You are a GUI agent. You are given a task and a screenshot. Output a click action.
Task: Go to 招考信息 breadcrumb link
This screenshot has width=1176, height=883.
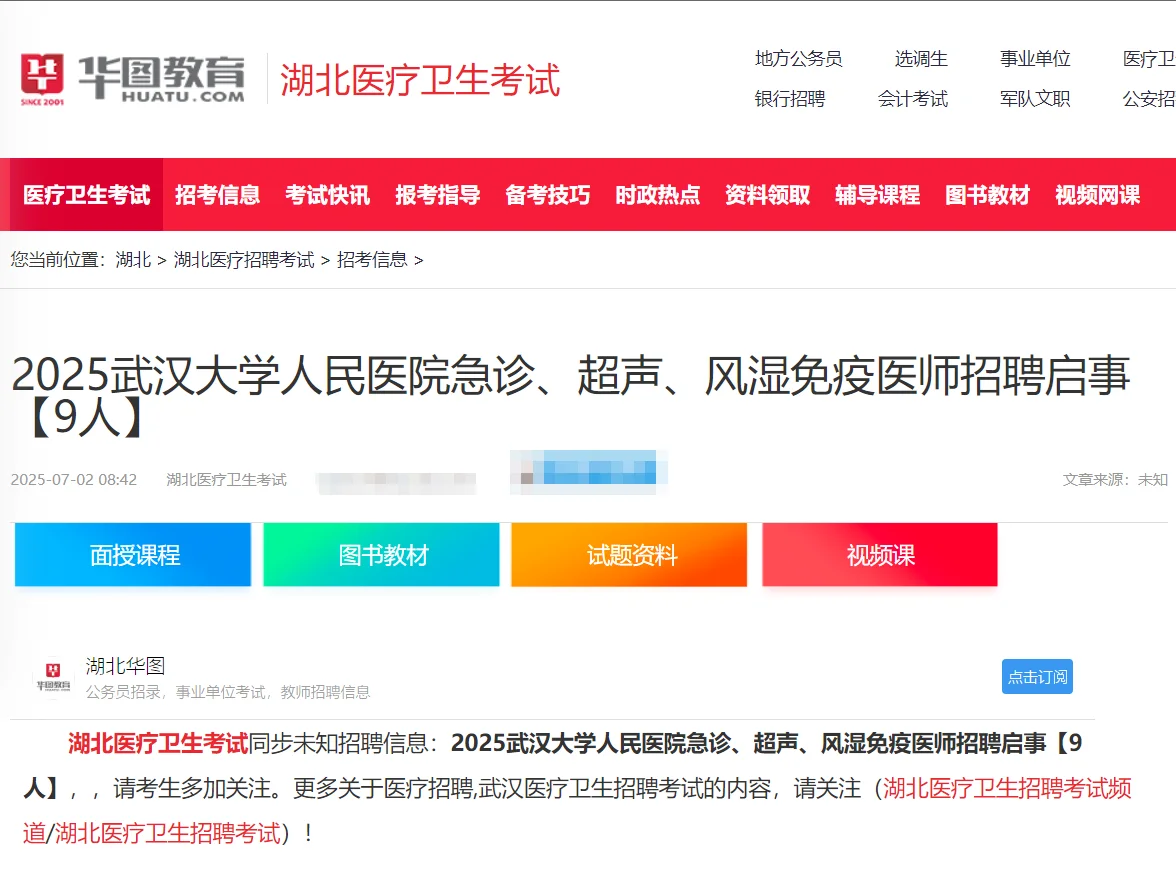(x=372, y=260)
